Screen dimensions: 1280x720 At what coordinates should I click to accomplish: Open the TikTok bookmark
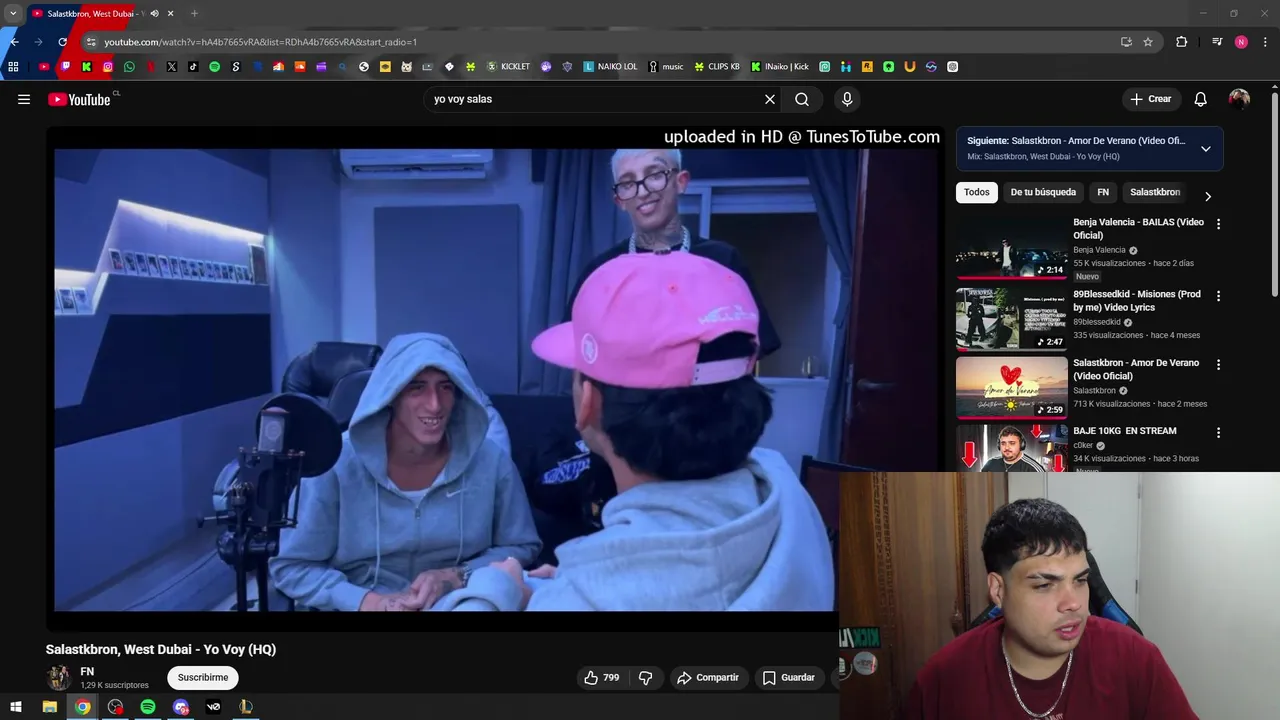[193, 67]
